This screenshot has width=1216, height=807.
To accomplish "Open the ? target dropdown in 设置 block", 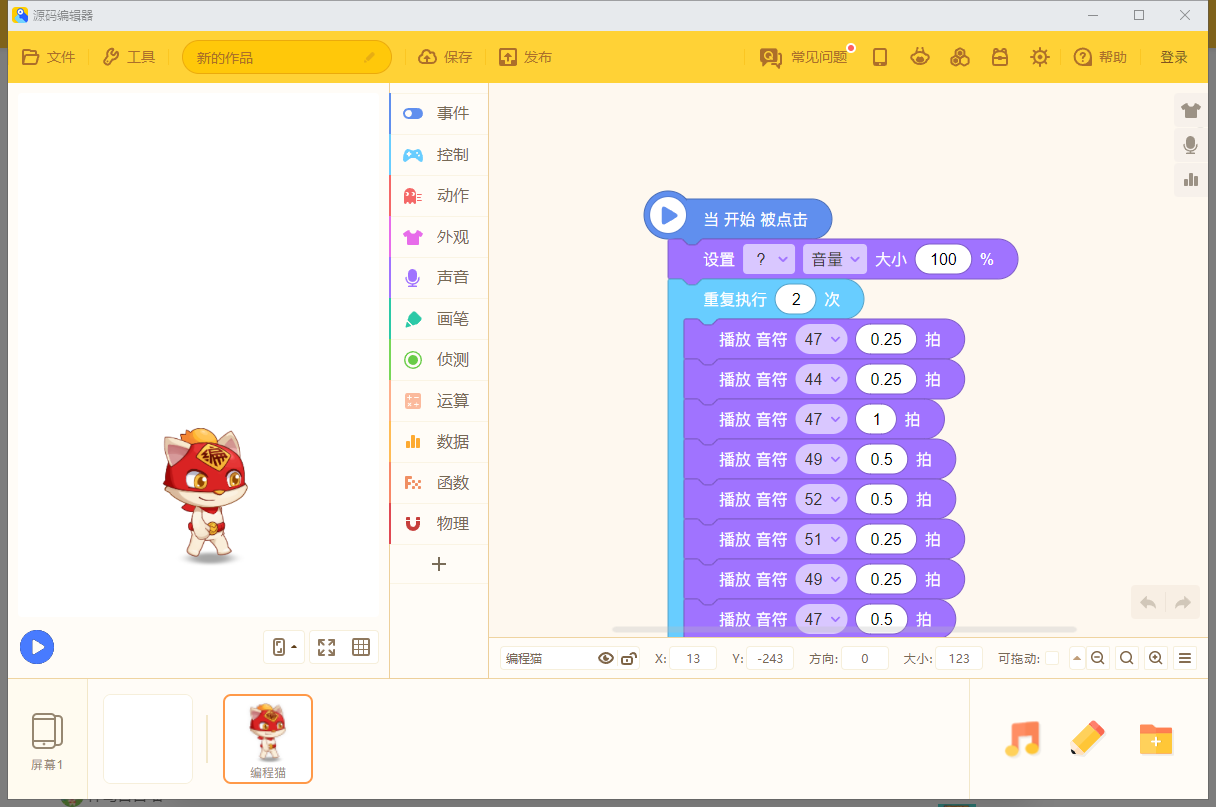I will pos(769,259).
